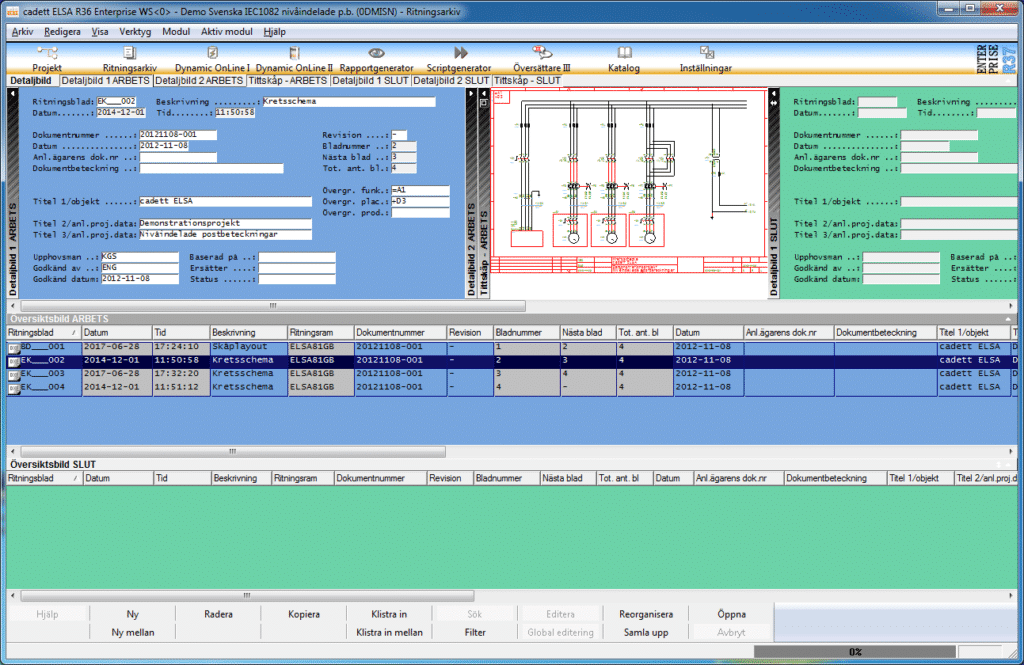Screen dimensions: 1024x665
Task: Click the Överg. funk. field containing =A1
Action: pos(421,190)
